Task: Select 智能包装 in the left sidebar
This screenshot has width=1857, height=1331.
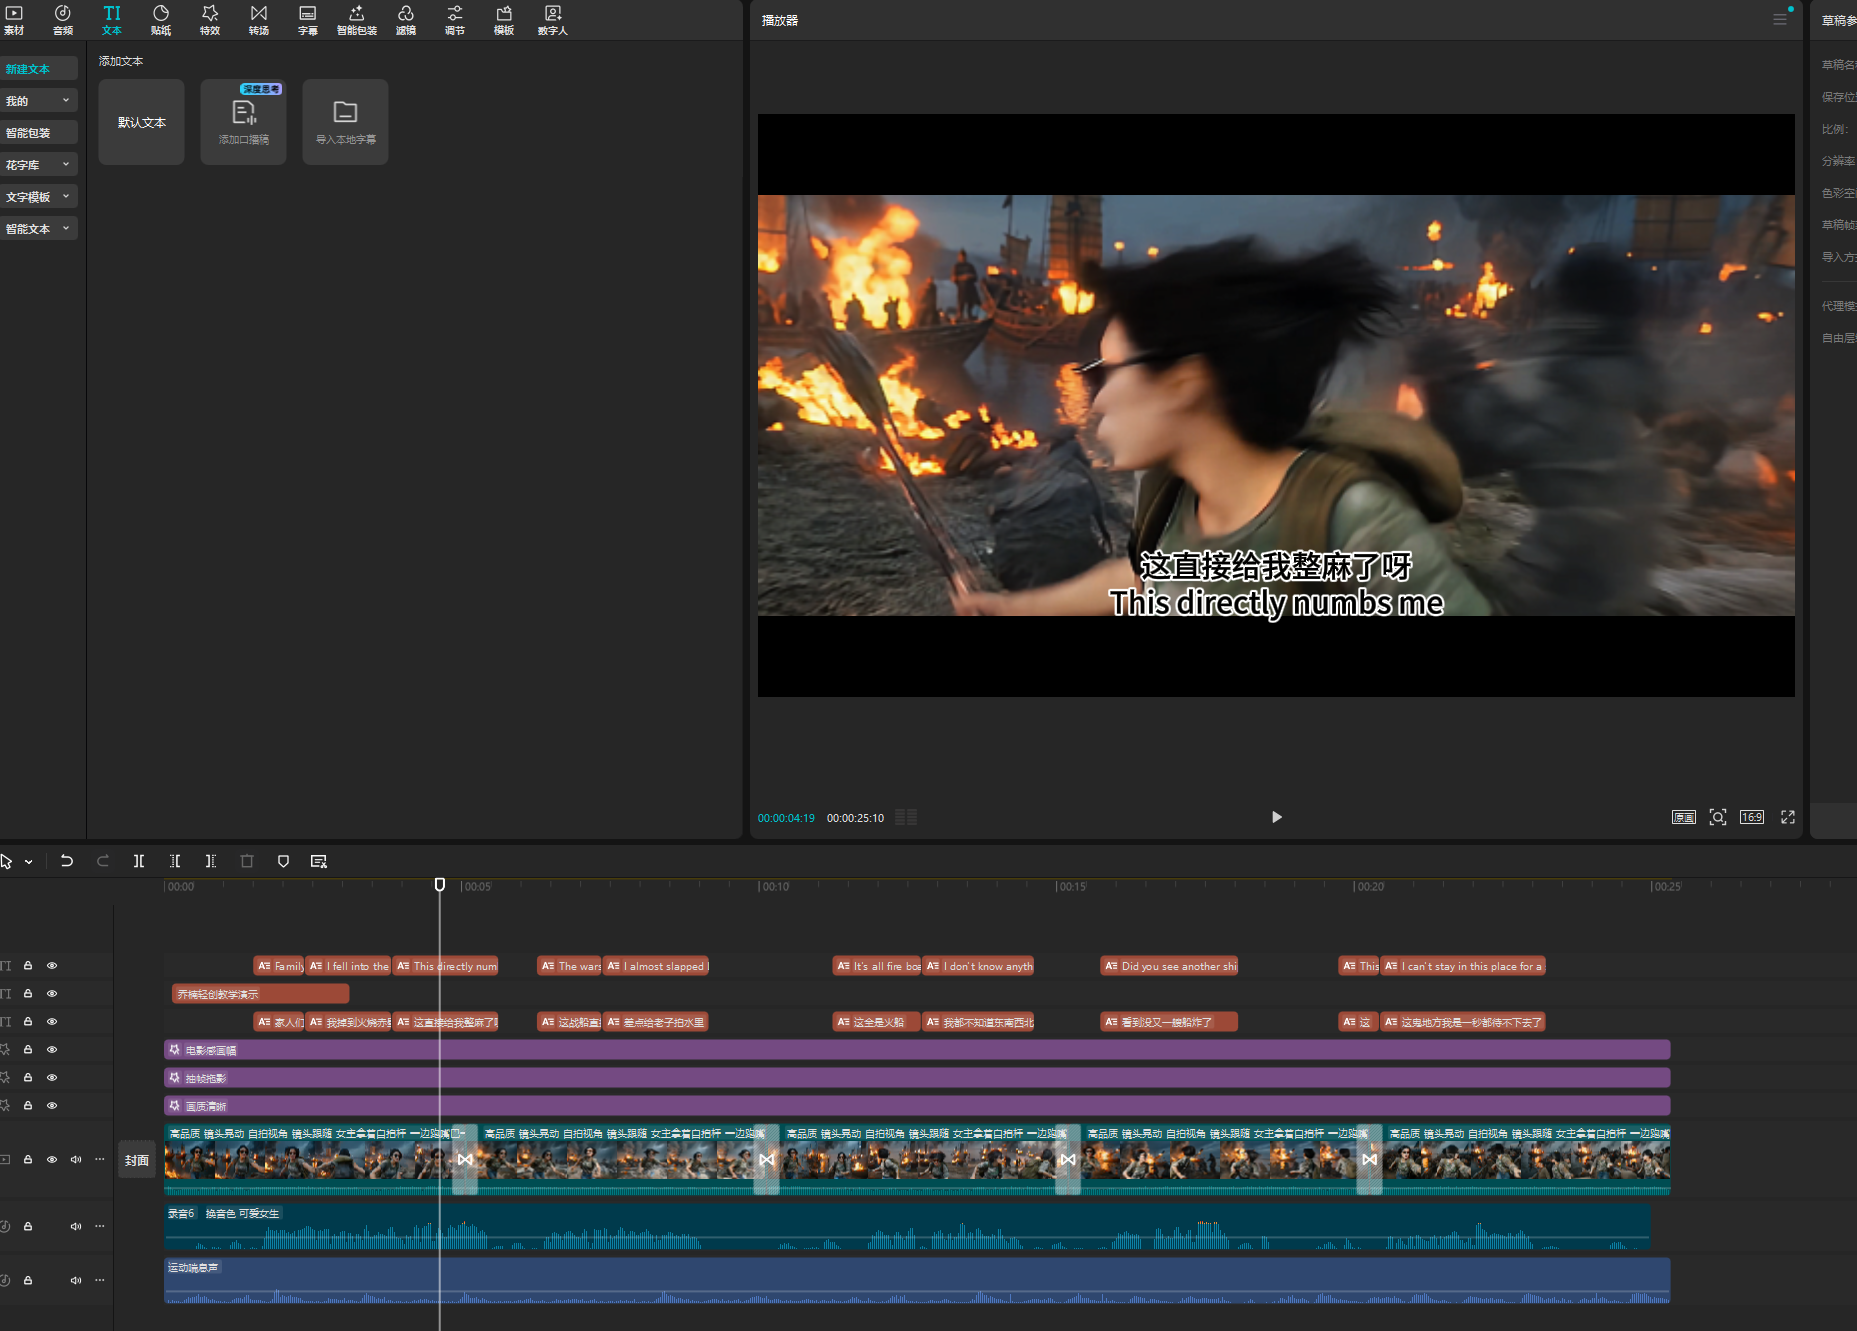Action: [38, 133]
